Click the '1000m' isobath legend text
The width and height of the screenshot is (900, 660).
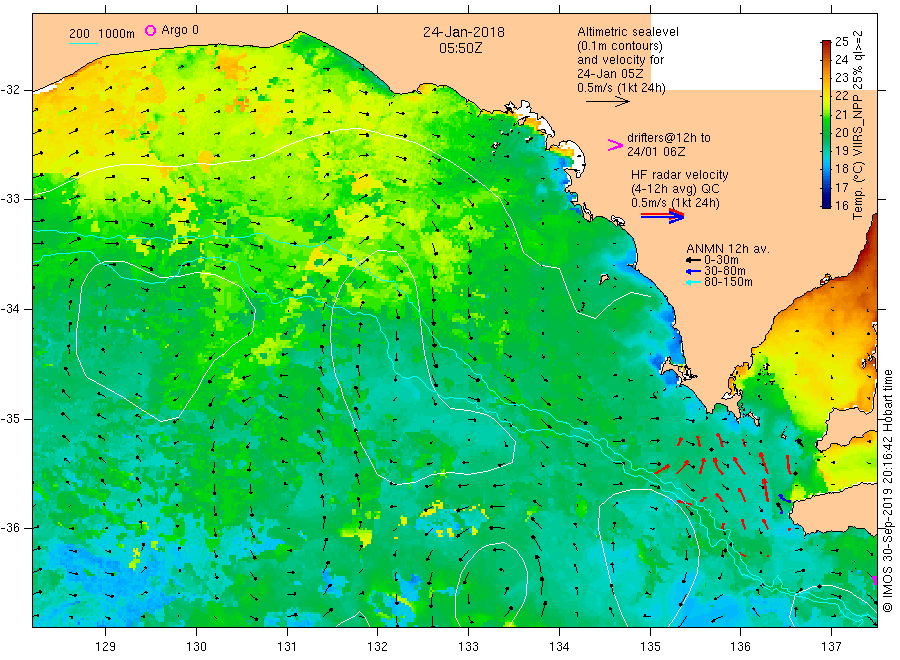(x=117, y=34)
